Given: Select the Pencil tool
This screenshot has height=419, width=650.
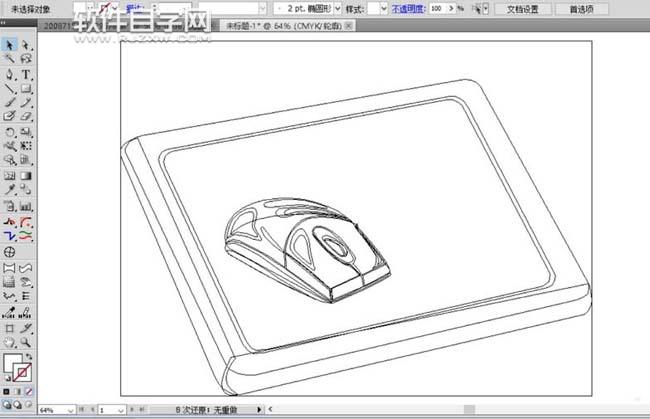Looking at the screenshot, I should 26,102.
